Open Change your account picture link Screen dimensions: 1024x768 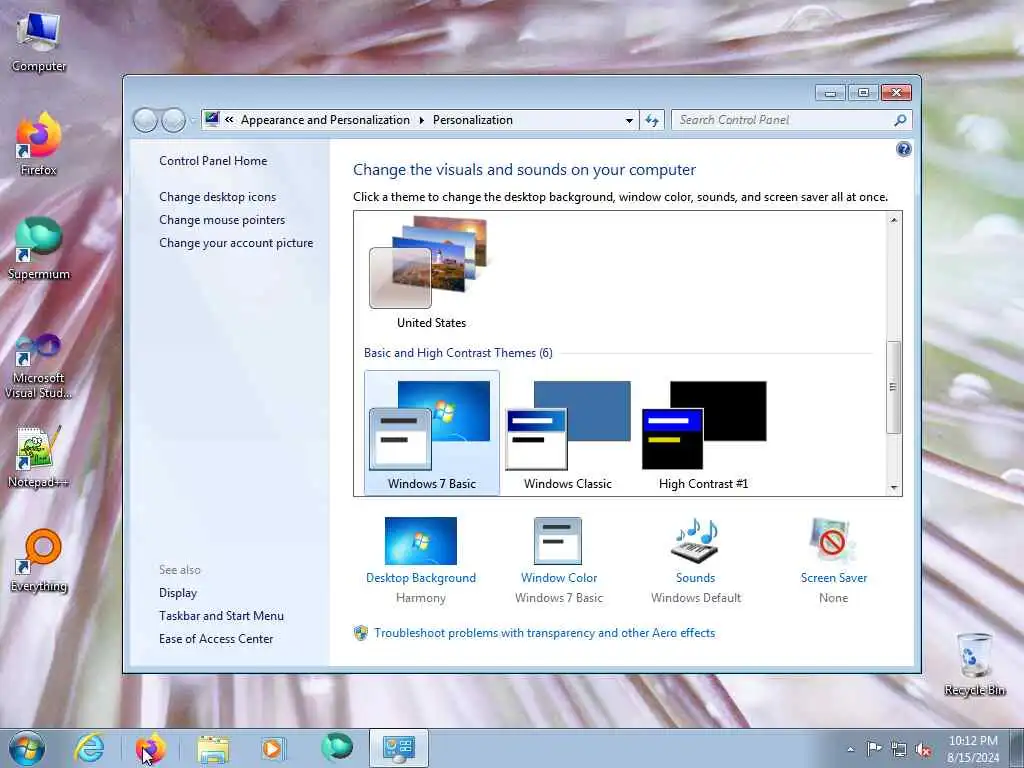click(236, 242)
